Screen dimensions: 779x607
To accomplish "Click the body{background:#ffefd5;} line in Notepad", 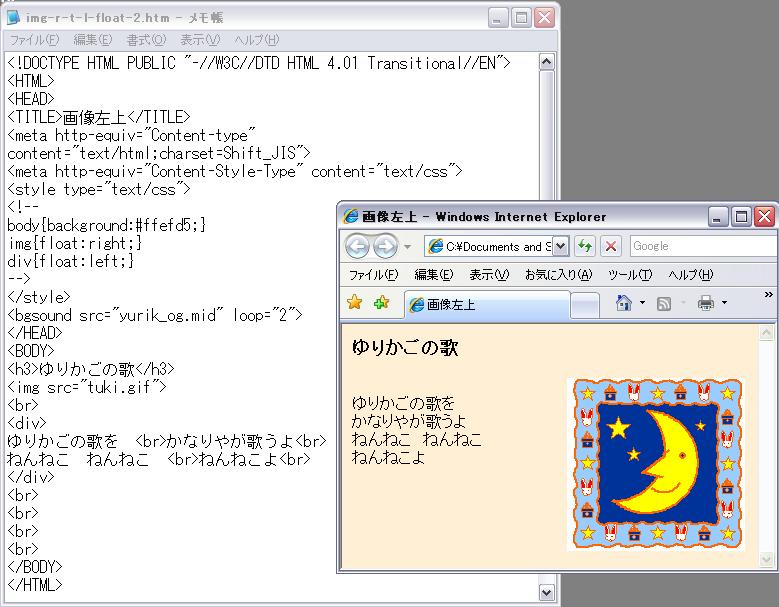I will pyautogui.click(x=106, y=225).
